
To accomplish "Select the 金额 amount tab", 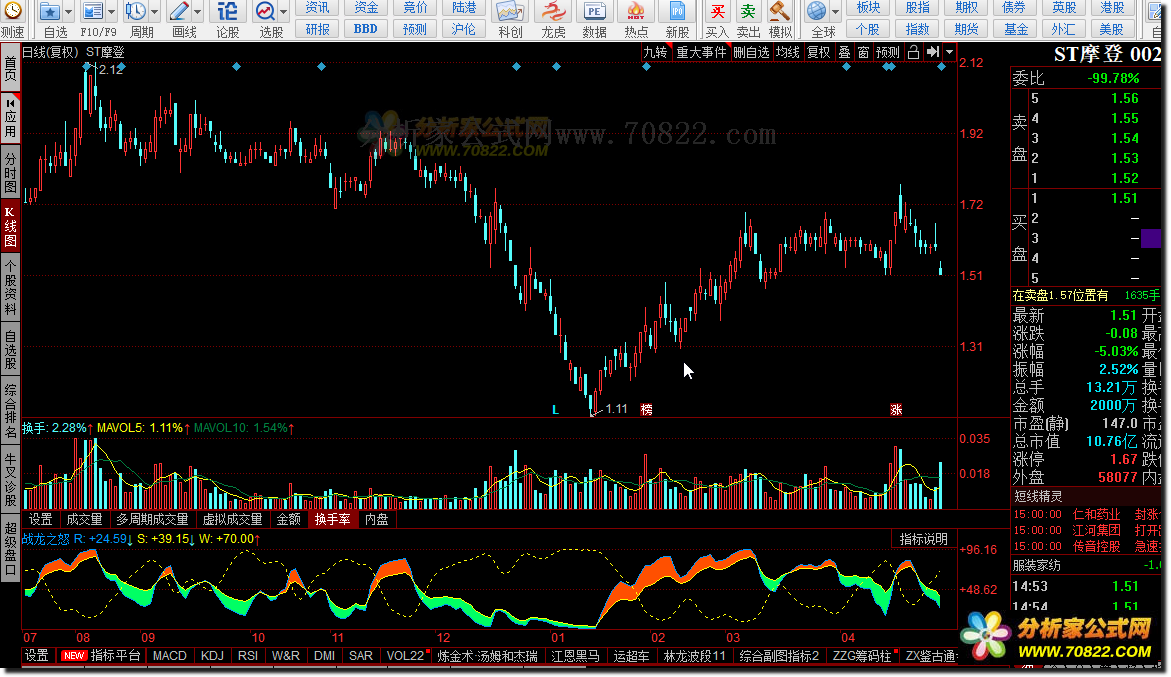I will [289, 519].
